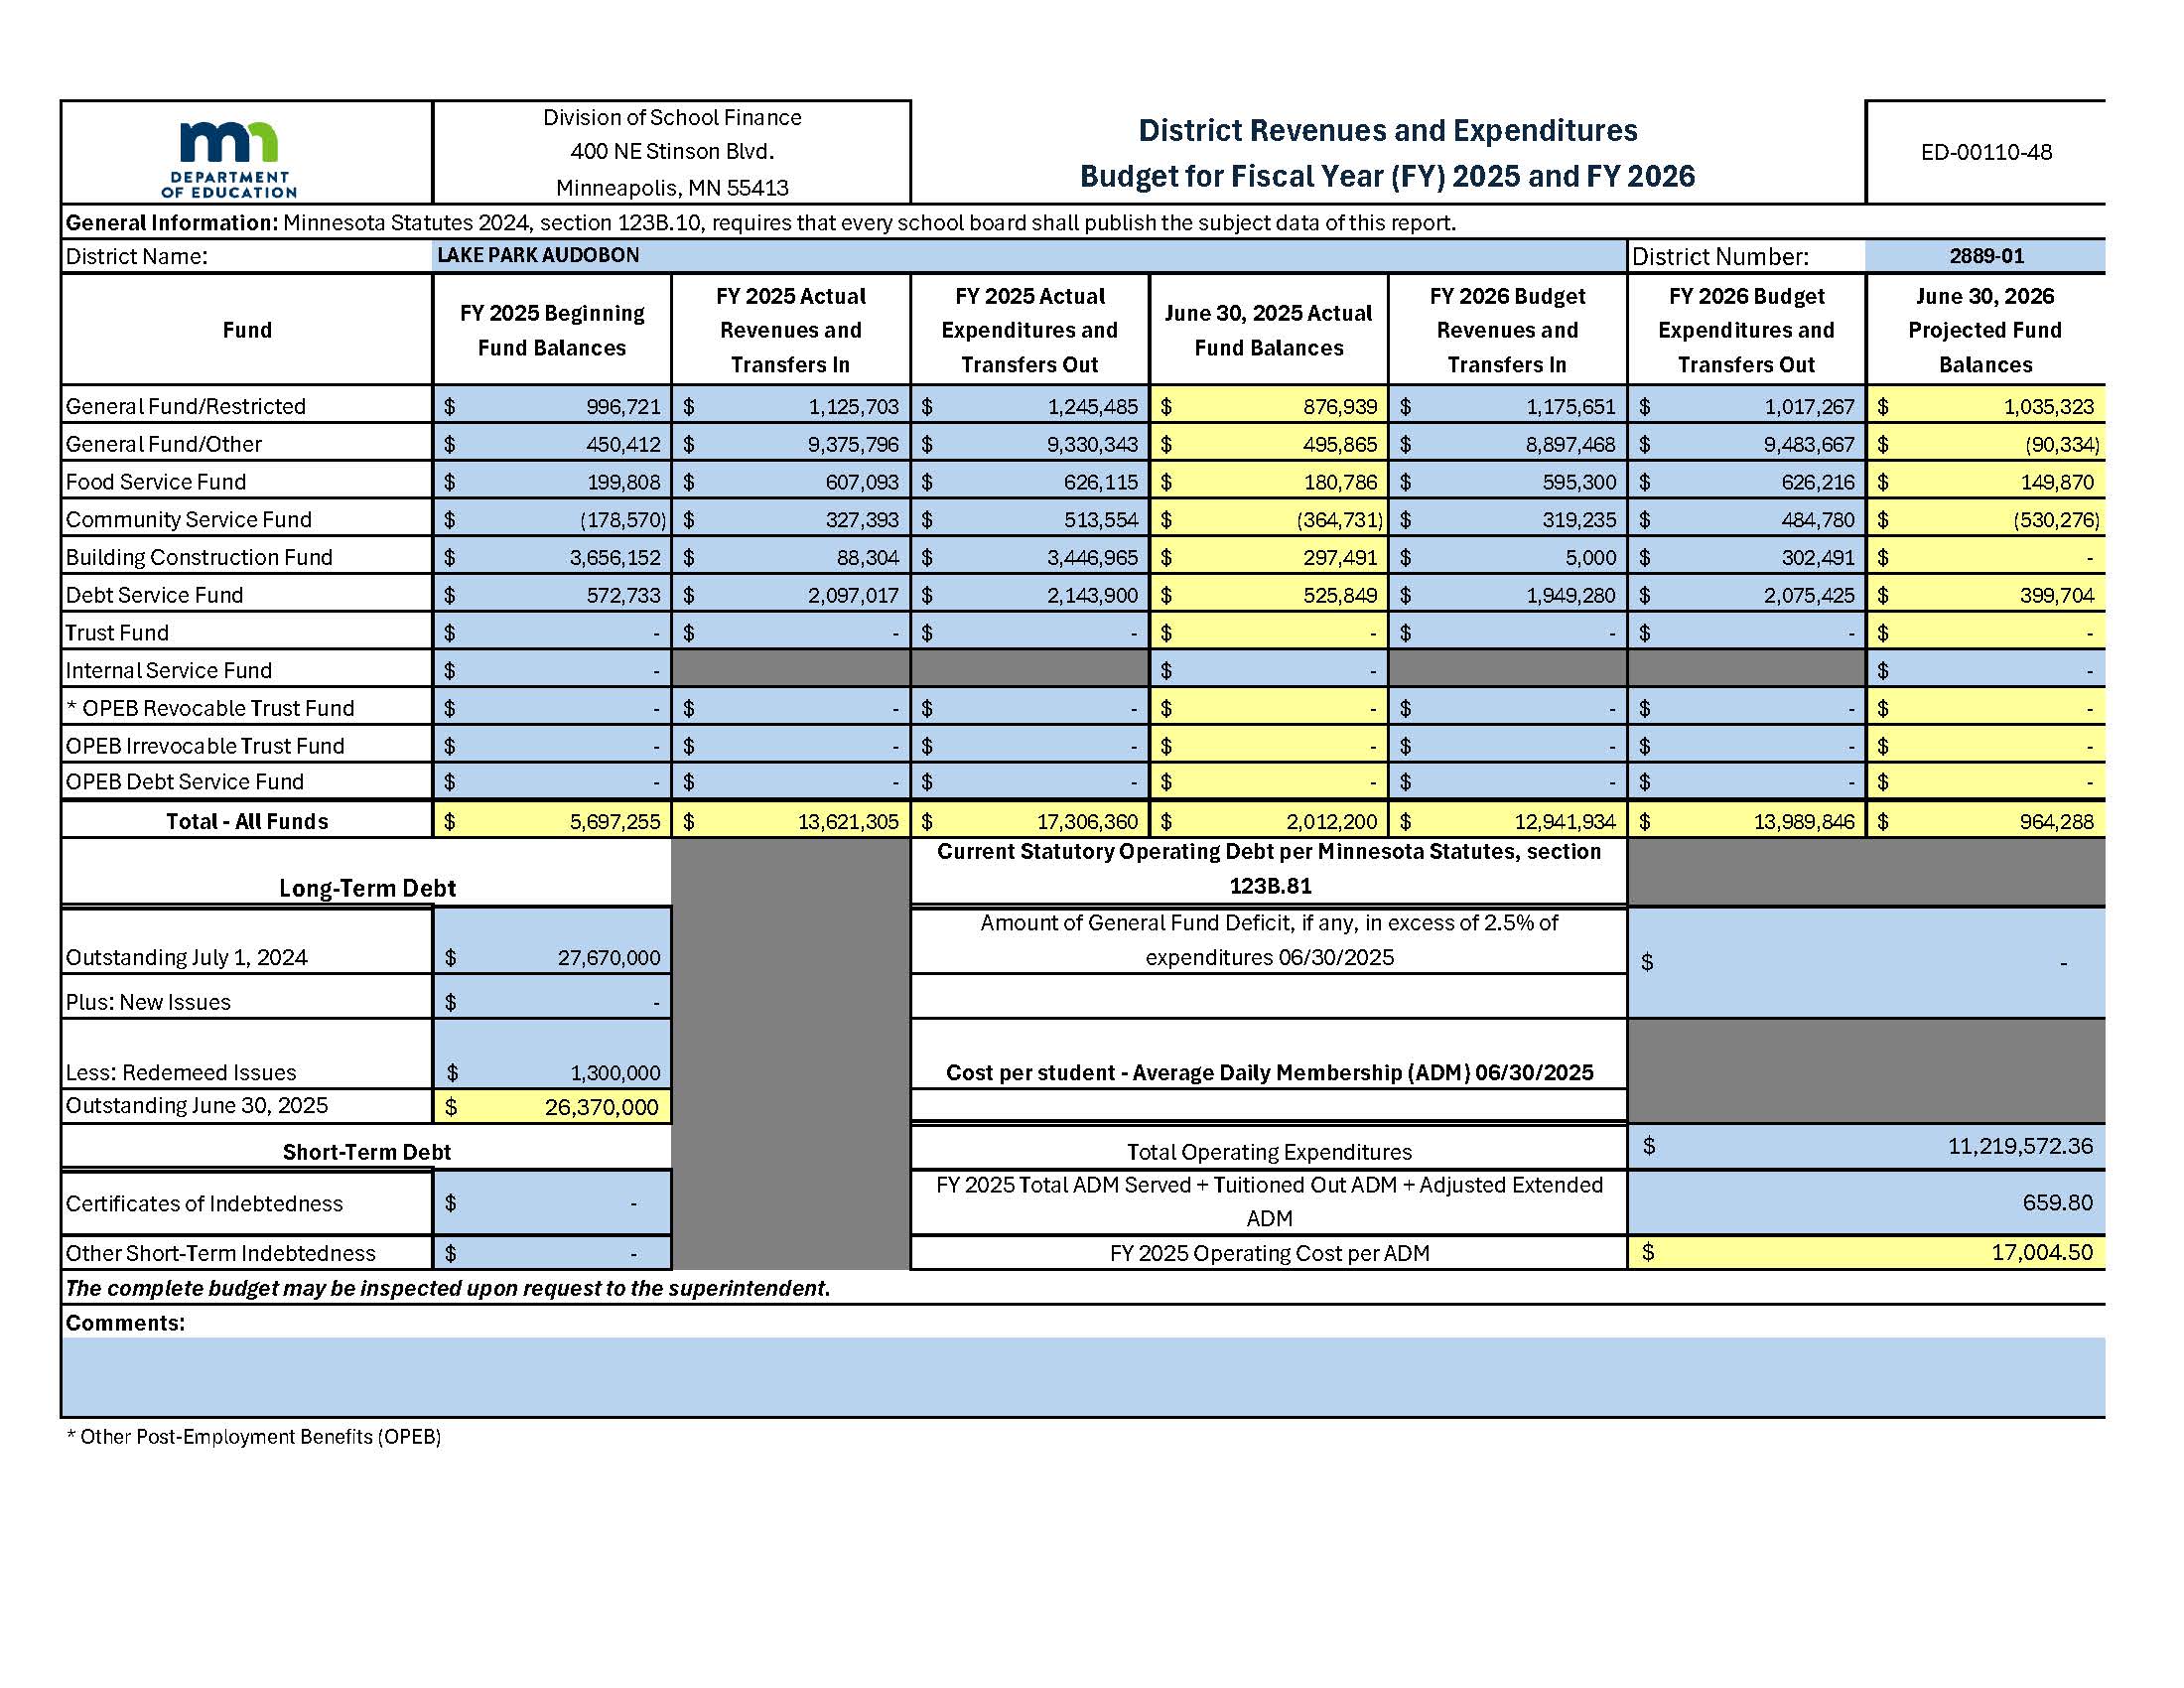Select the General Fund/Restricted row label

pos(185,406)
